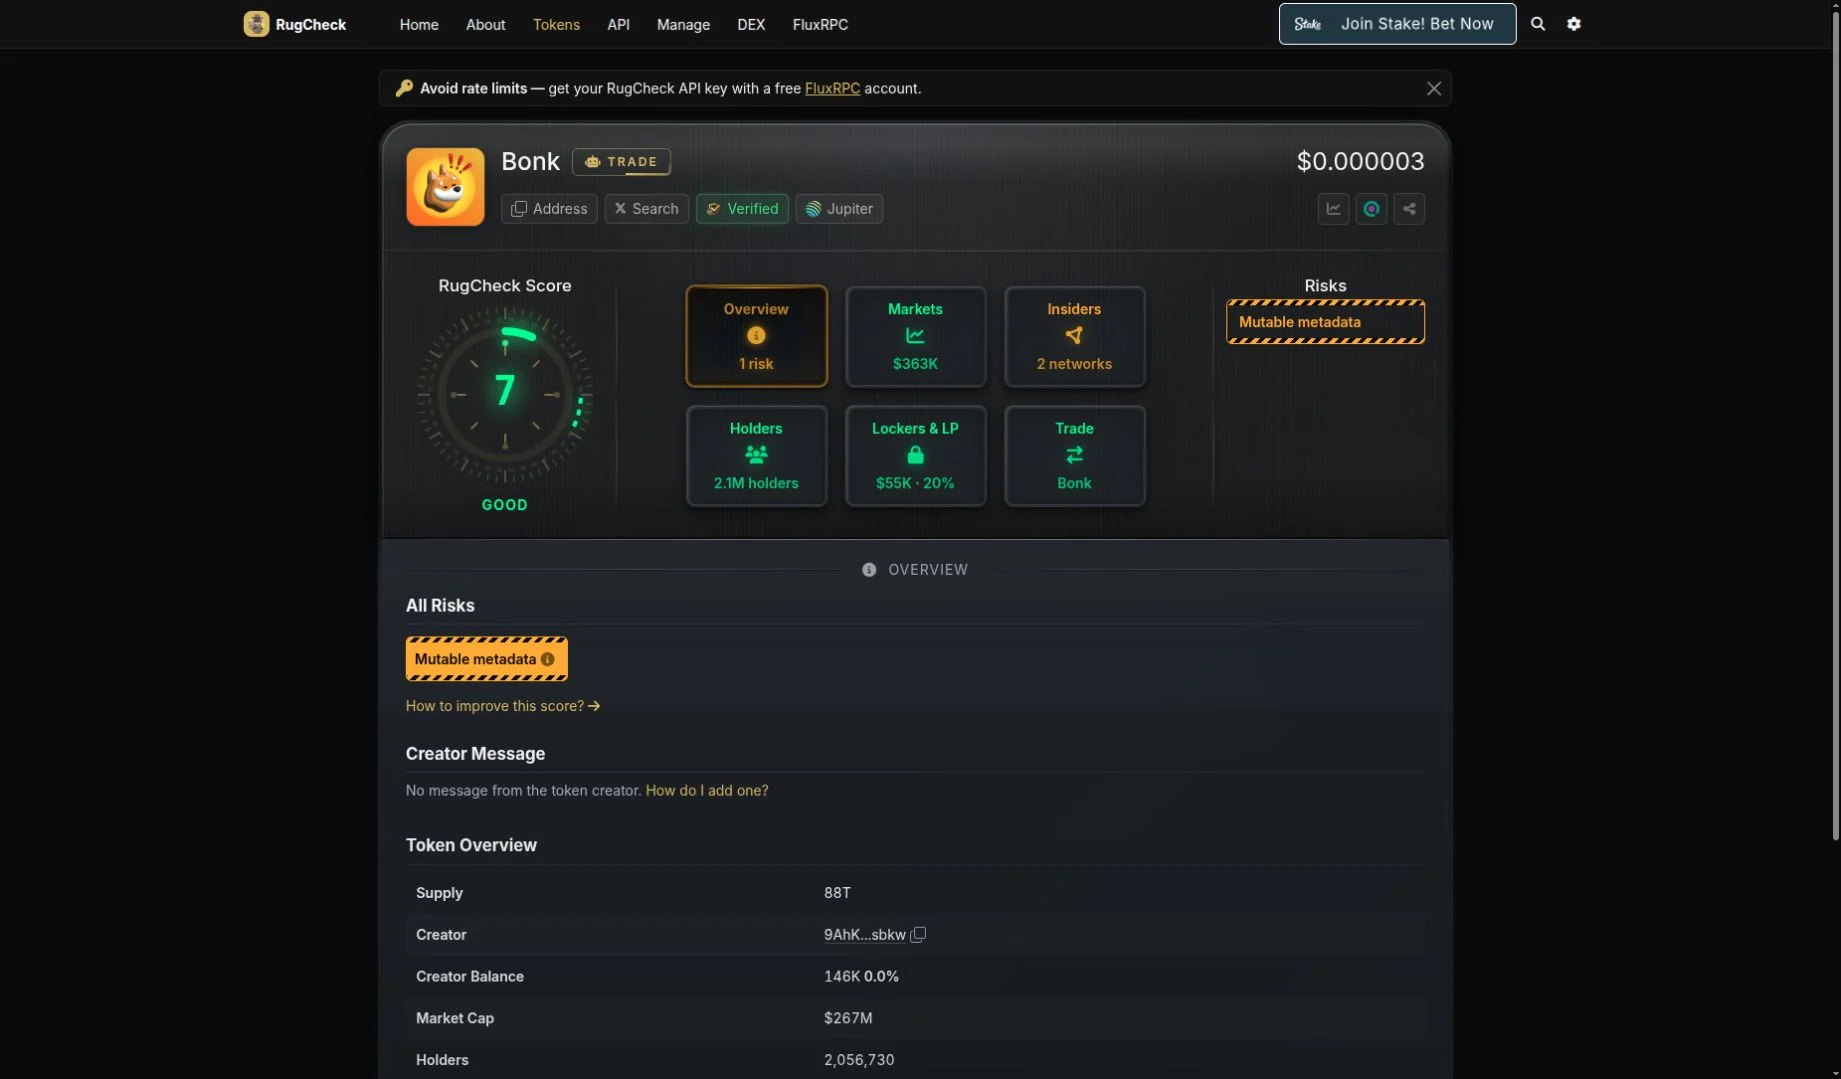Click the Join Stake! Bet Now banner
The height and width of the screenshot is (1079, 1841).
tap(1397, 24)
